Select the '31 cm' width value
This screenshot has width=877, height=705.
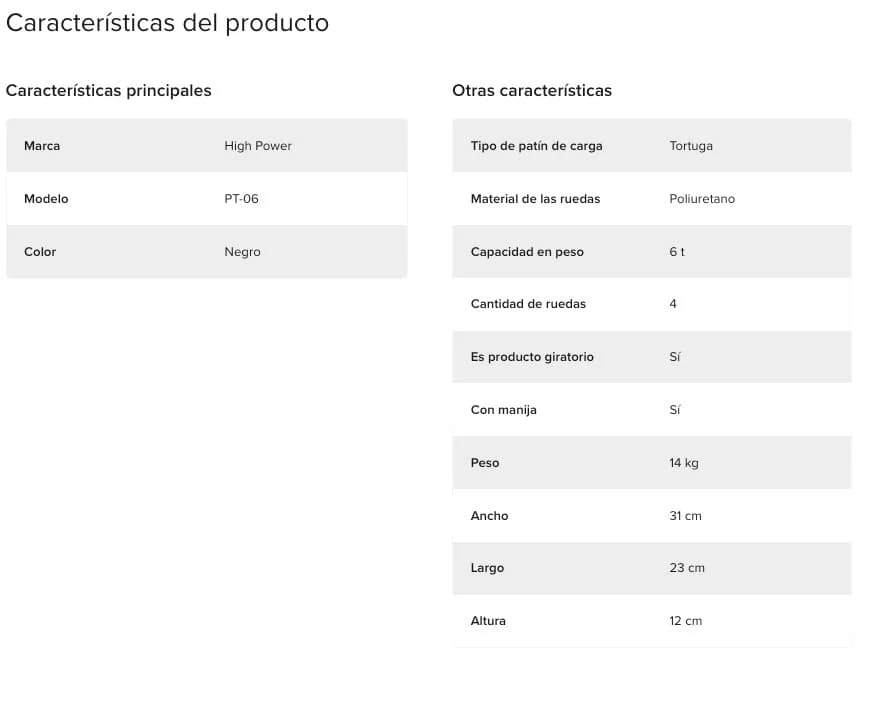click(685, 516)
